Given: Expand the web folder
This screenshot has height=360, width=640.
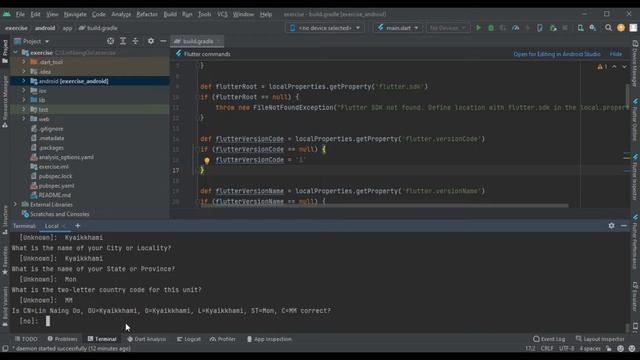Looking at the screenshot, I should [x=24, y=119].
